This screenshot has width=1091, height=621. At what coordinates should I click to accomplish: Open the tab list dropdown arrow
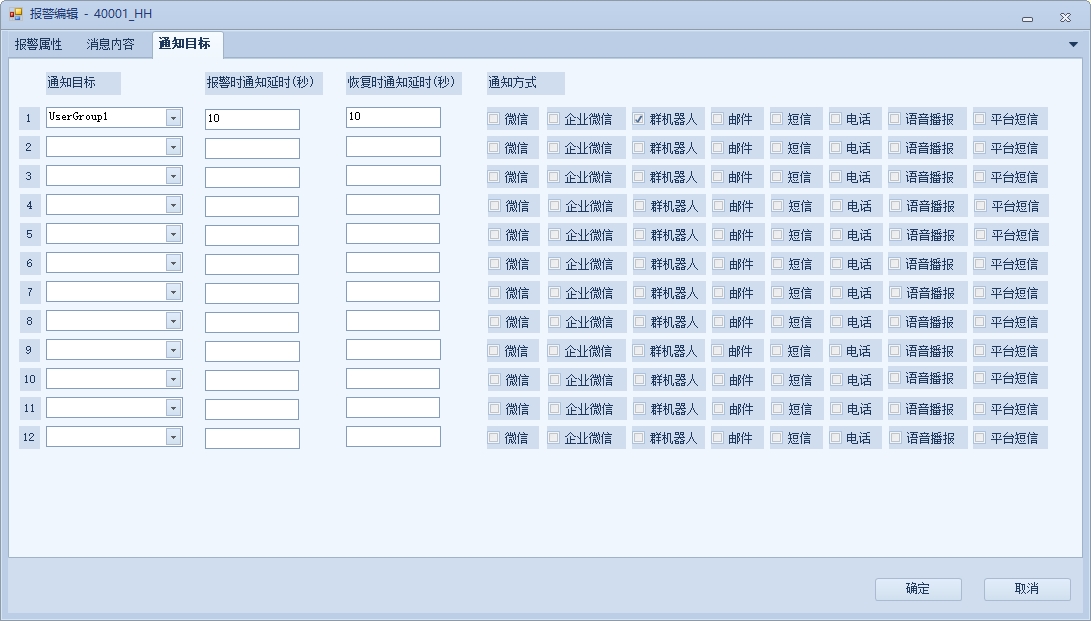coord(1073,45)
